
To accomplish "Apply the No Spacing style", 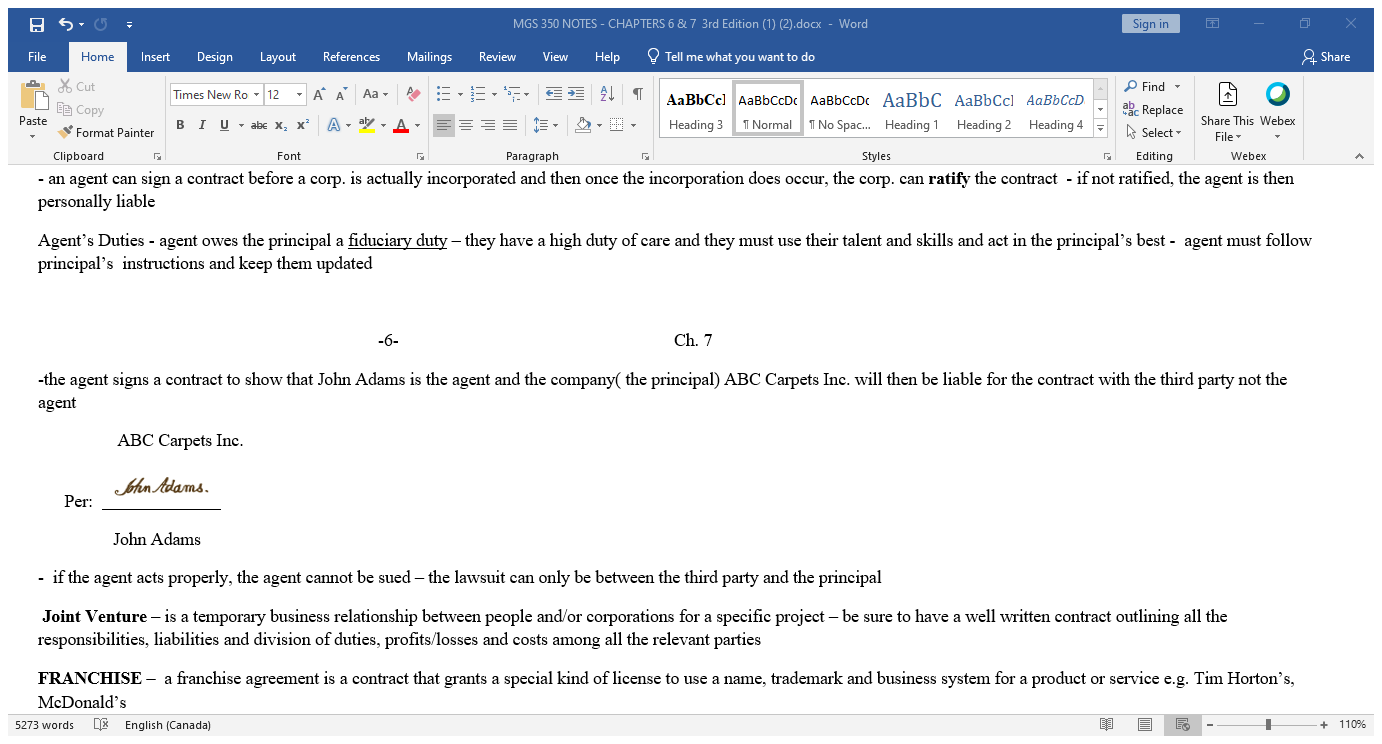I will [839, 109].
